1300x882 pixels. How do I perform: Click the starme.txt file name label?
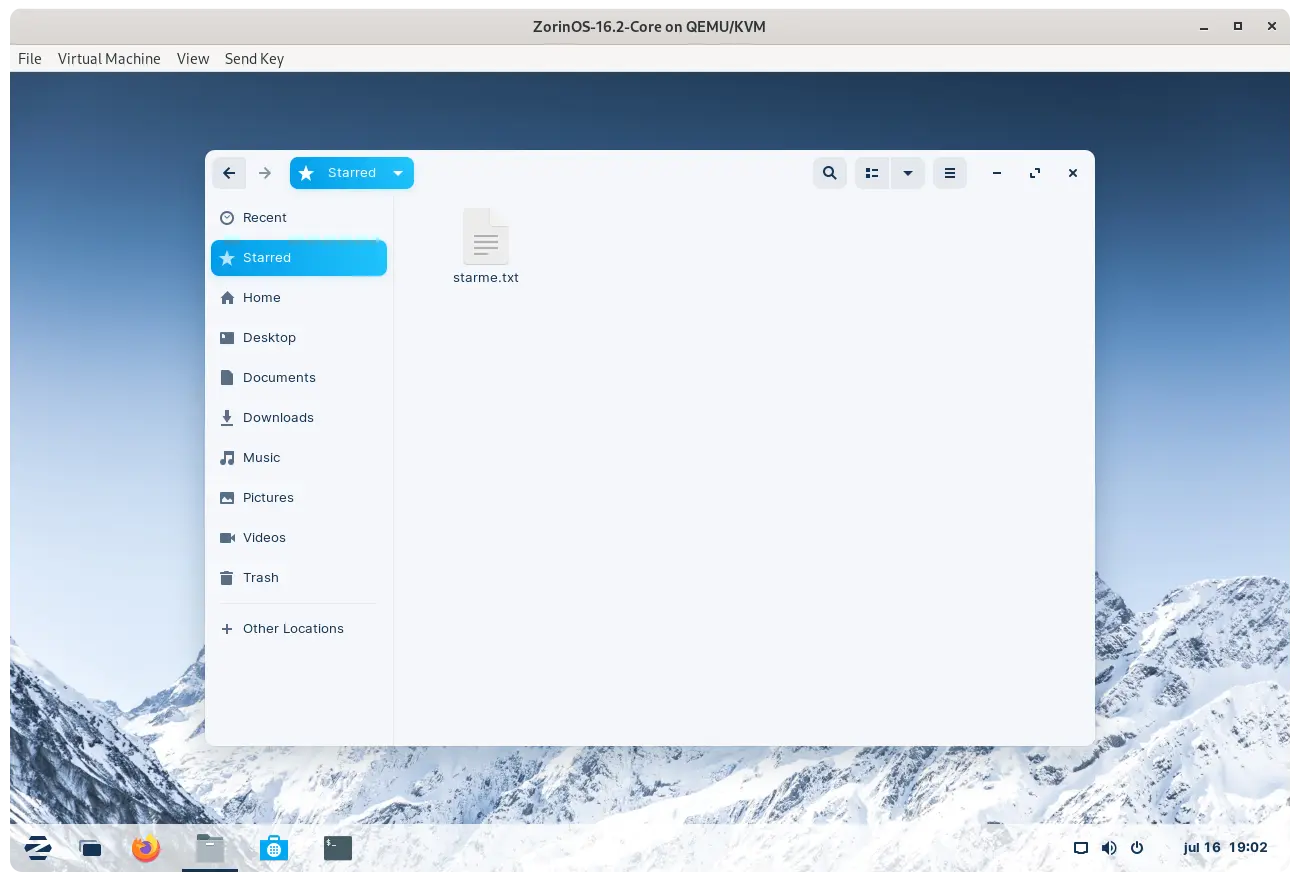(486, 278)
